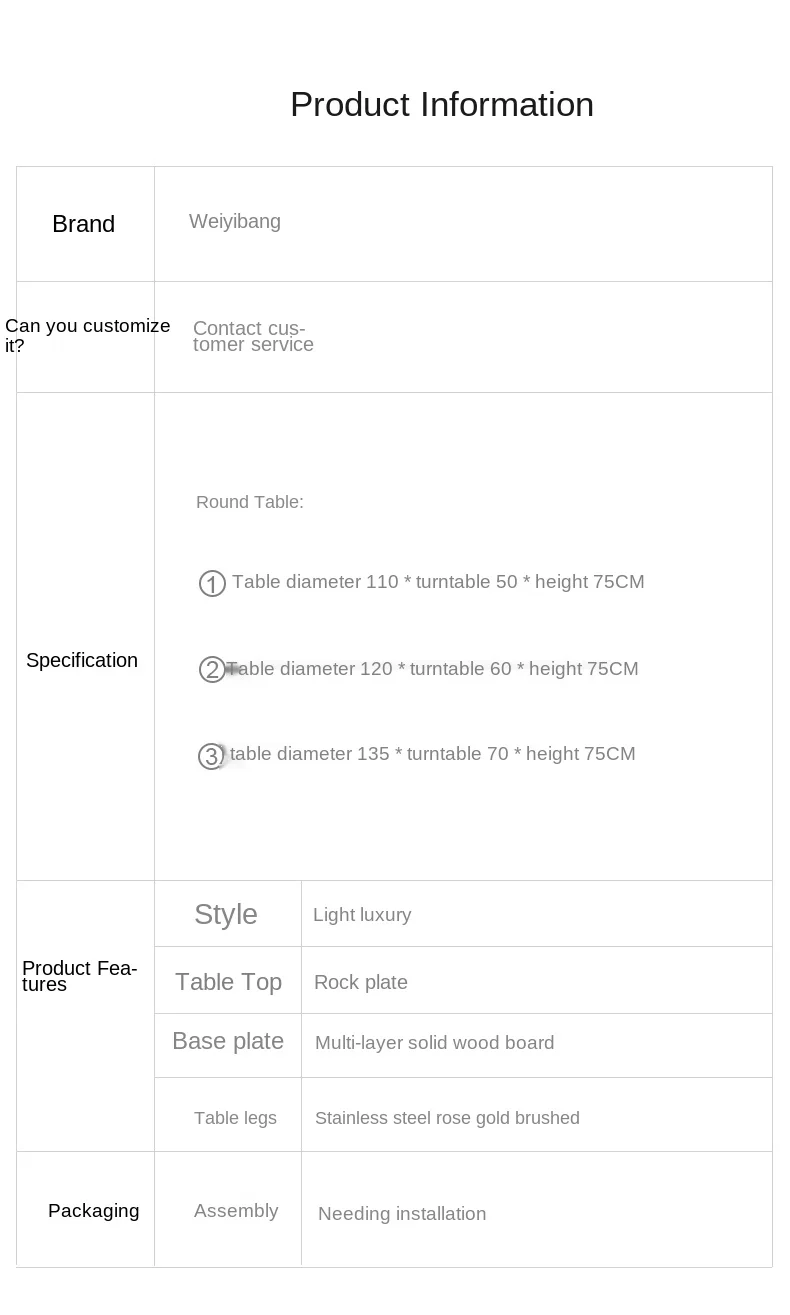Select the table diameter 110 specification line
Screen dimensions: 790x1315
438,582
